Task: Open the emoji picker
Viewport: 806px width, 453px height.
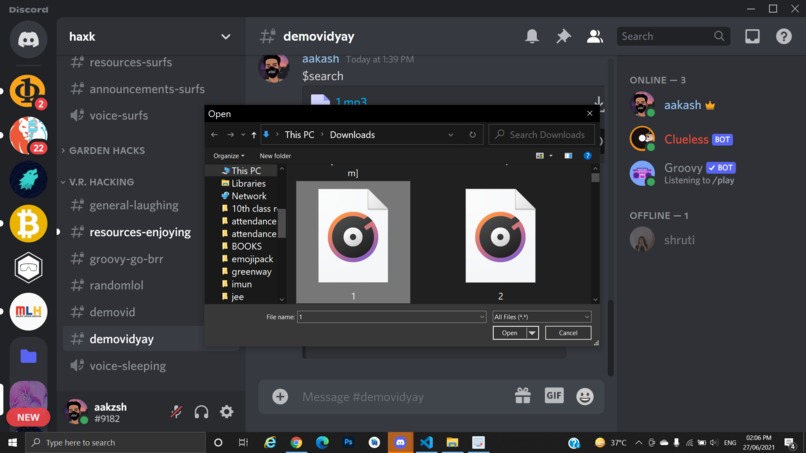Action: tap(585, 396)
